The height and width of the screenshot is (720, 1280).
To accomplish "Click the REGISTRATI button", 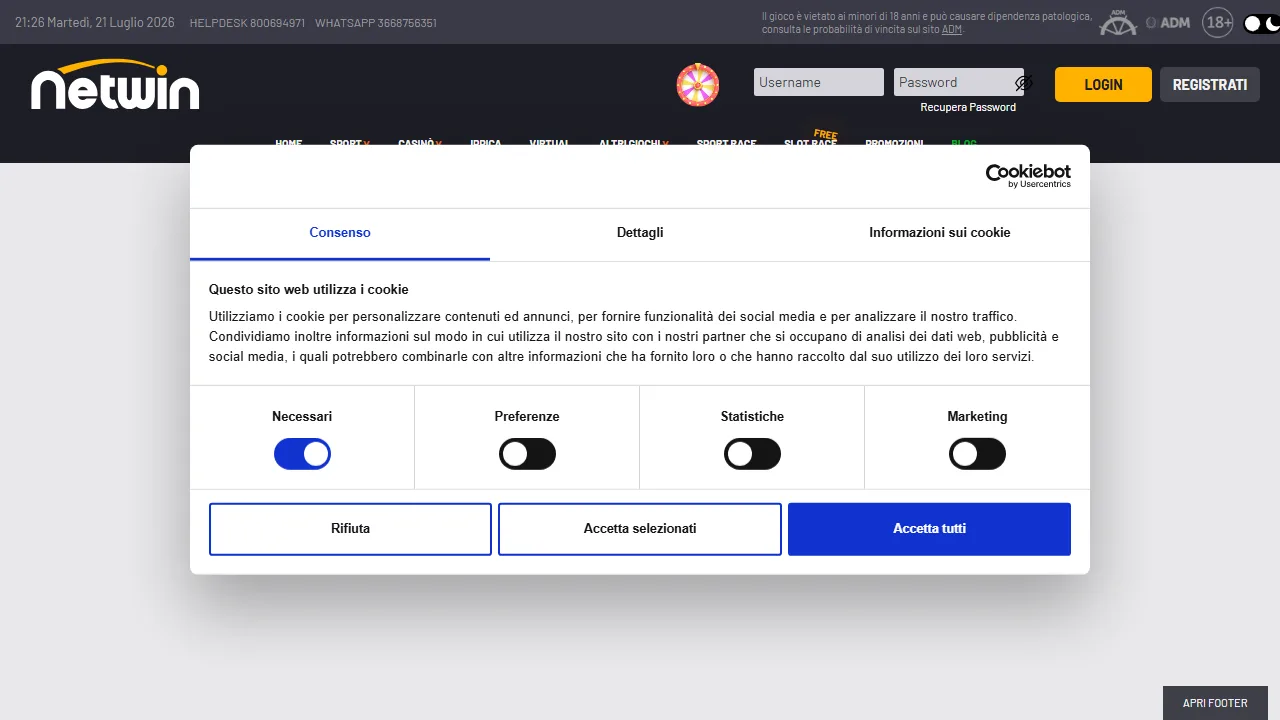I will click(x=1210, y=85).
